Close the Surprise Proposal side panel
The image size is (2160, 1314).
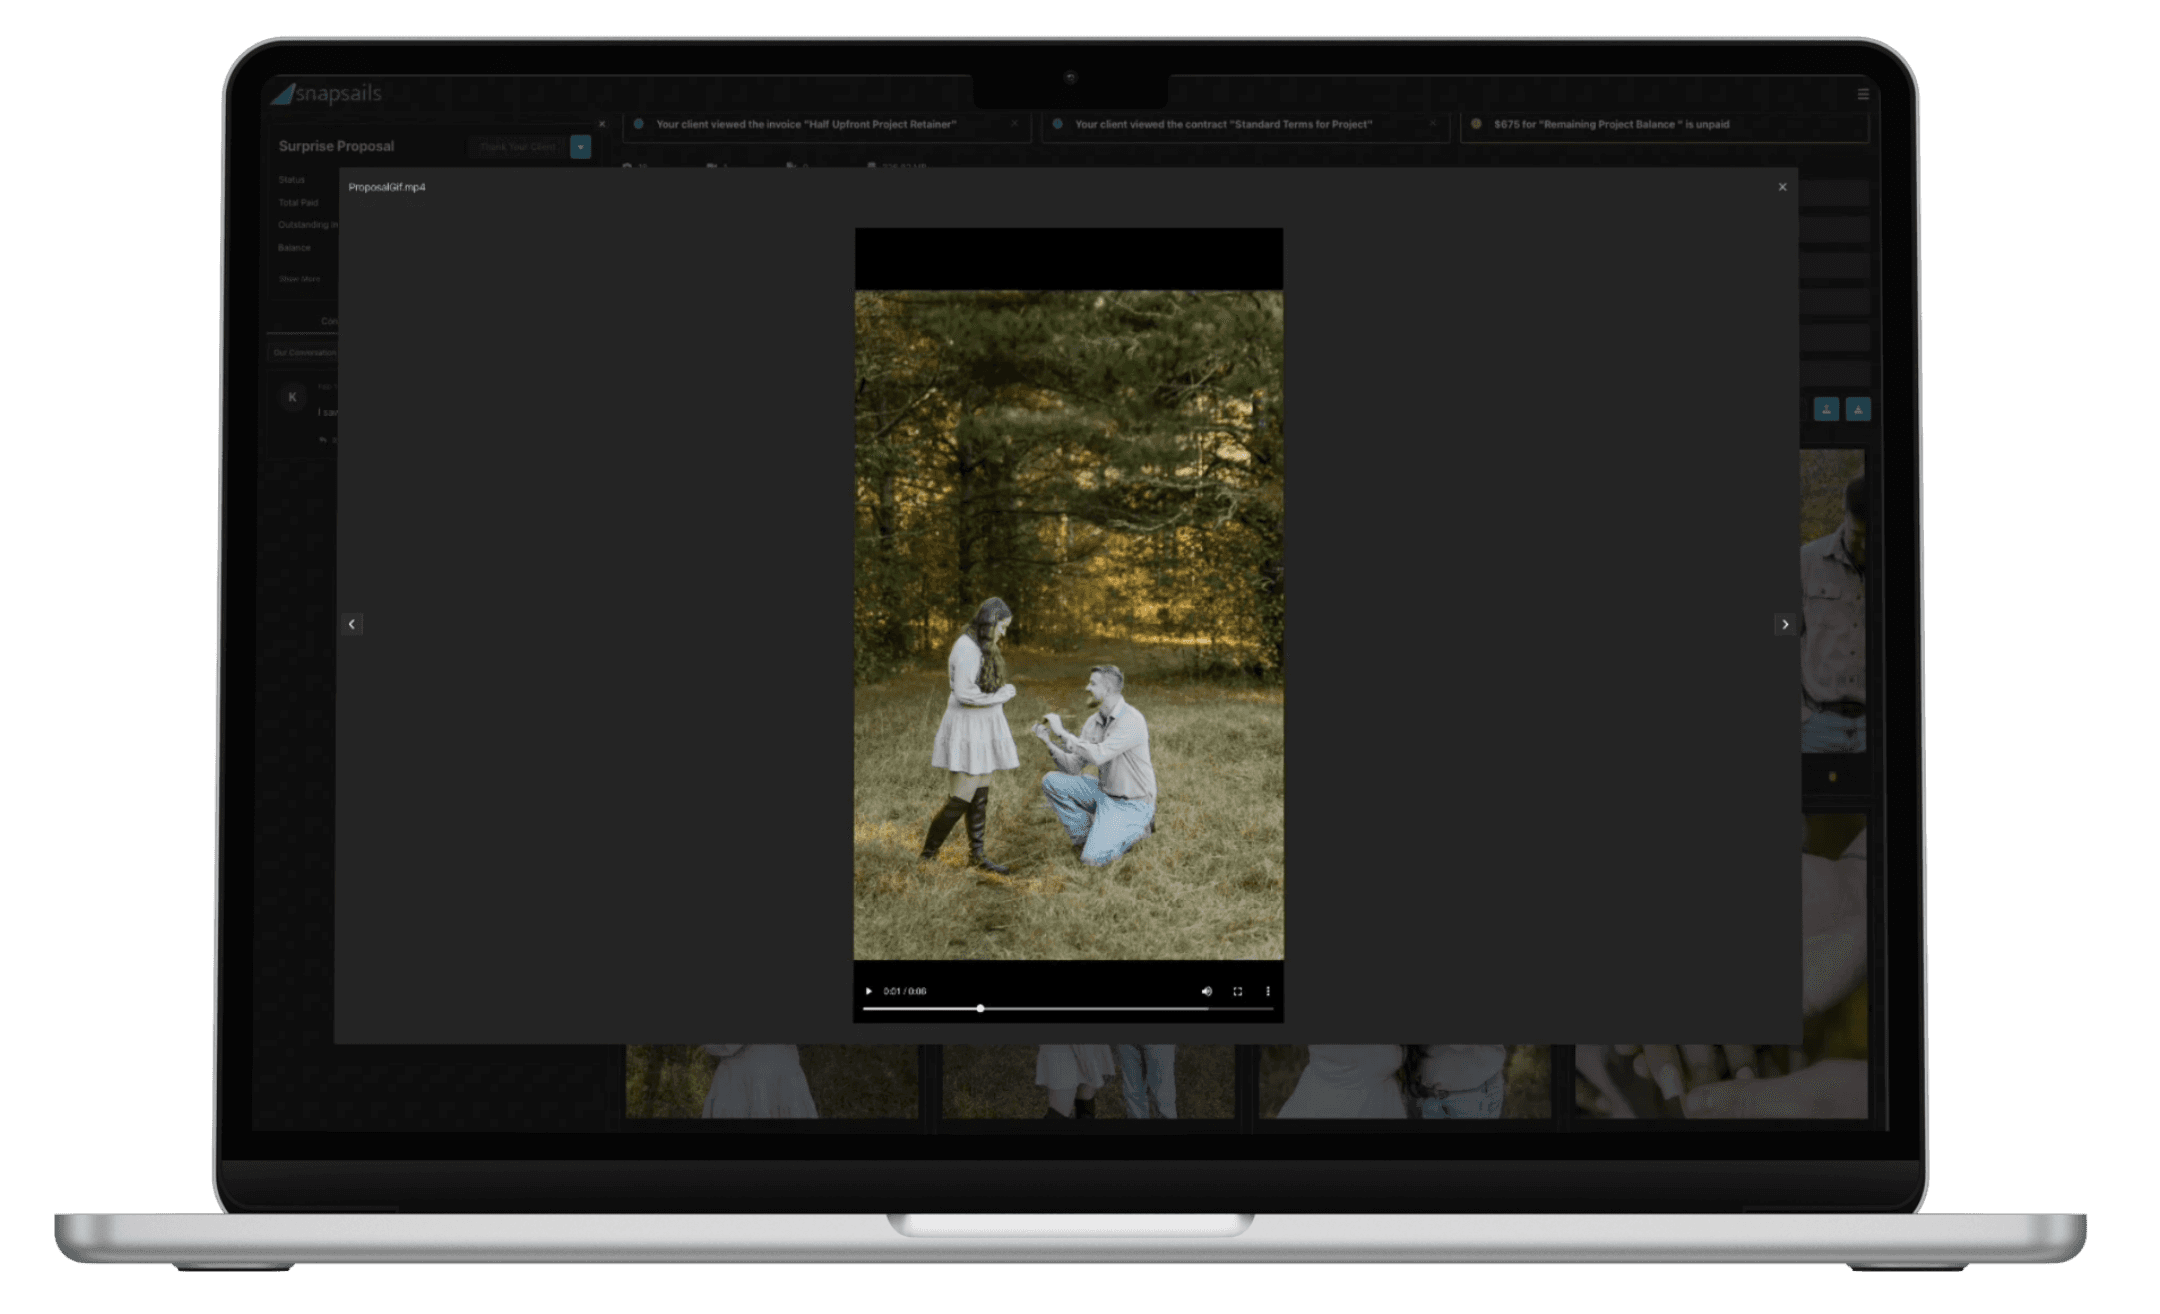tap(601, 124)
